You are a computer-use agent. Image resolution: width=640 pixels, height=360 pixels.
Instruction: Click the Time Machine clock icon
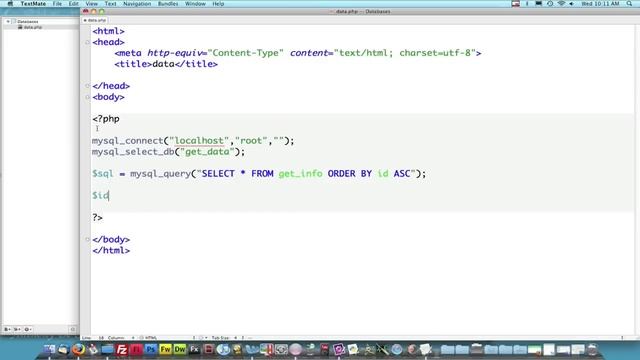coord(550,4)
